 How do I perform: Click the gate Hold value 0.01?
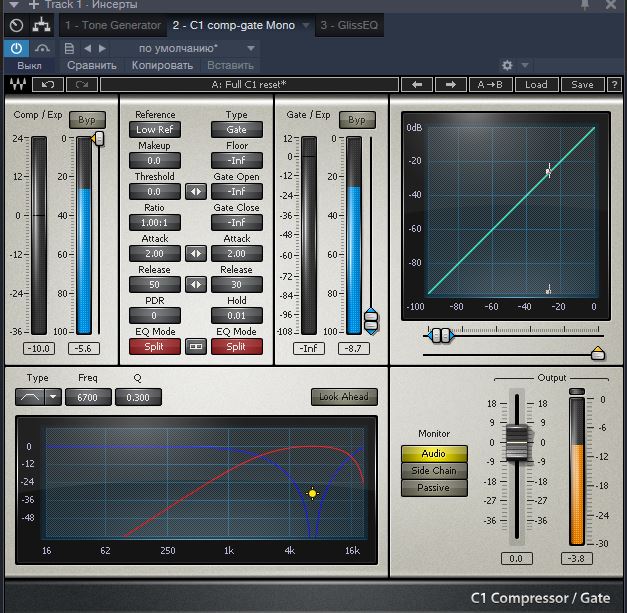236,315
